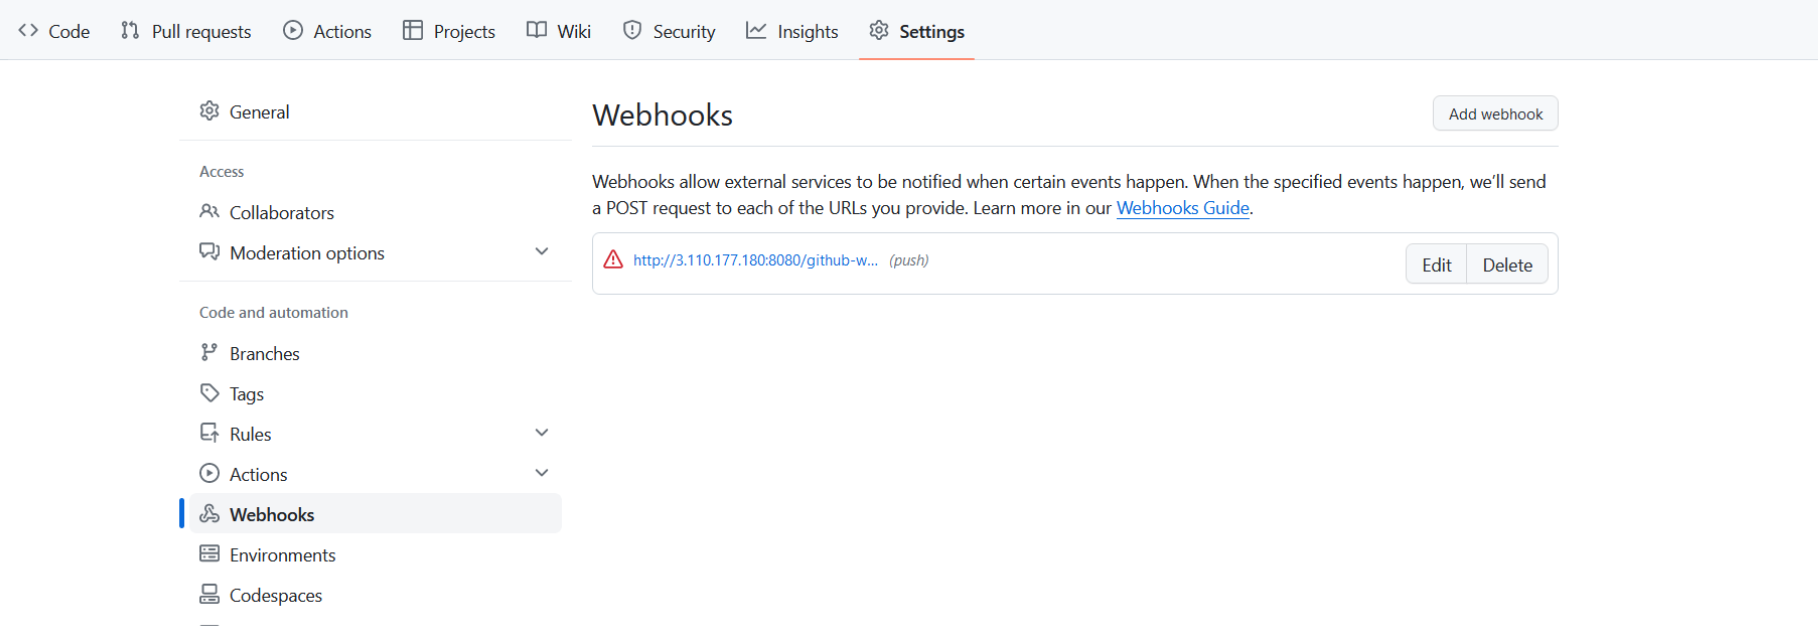This screenshot has width=1818, height=626.
Task: Open the Webhooks Guide link
Action: (x=1182, y=208)
